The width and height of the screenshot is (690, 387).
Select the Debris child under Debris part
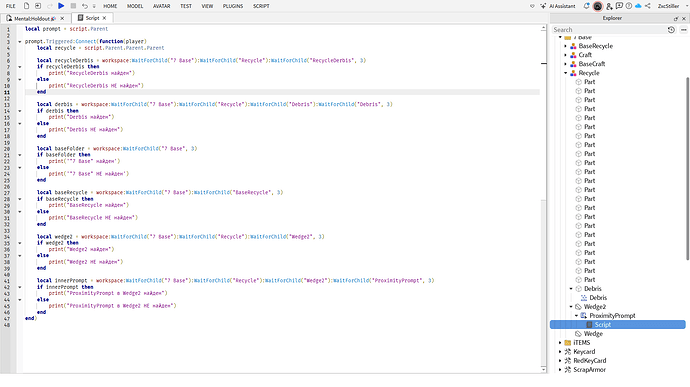[x=598, y=298]
